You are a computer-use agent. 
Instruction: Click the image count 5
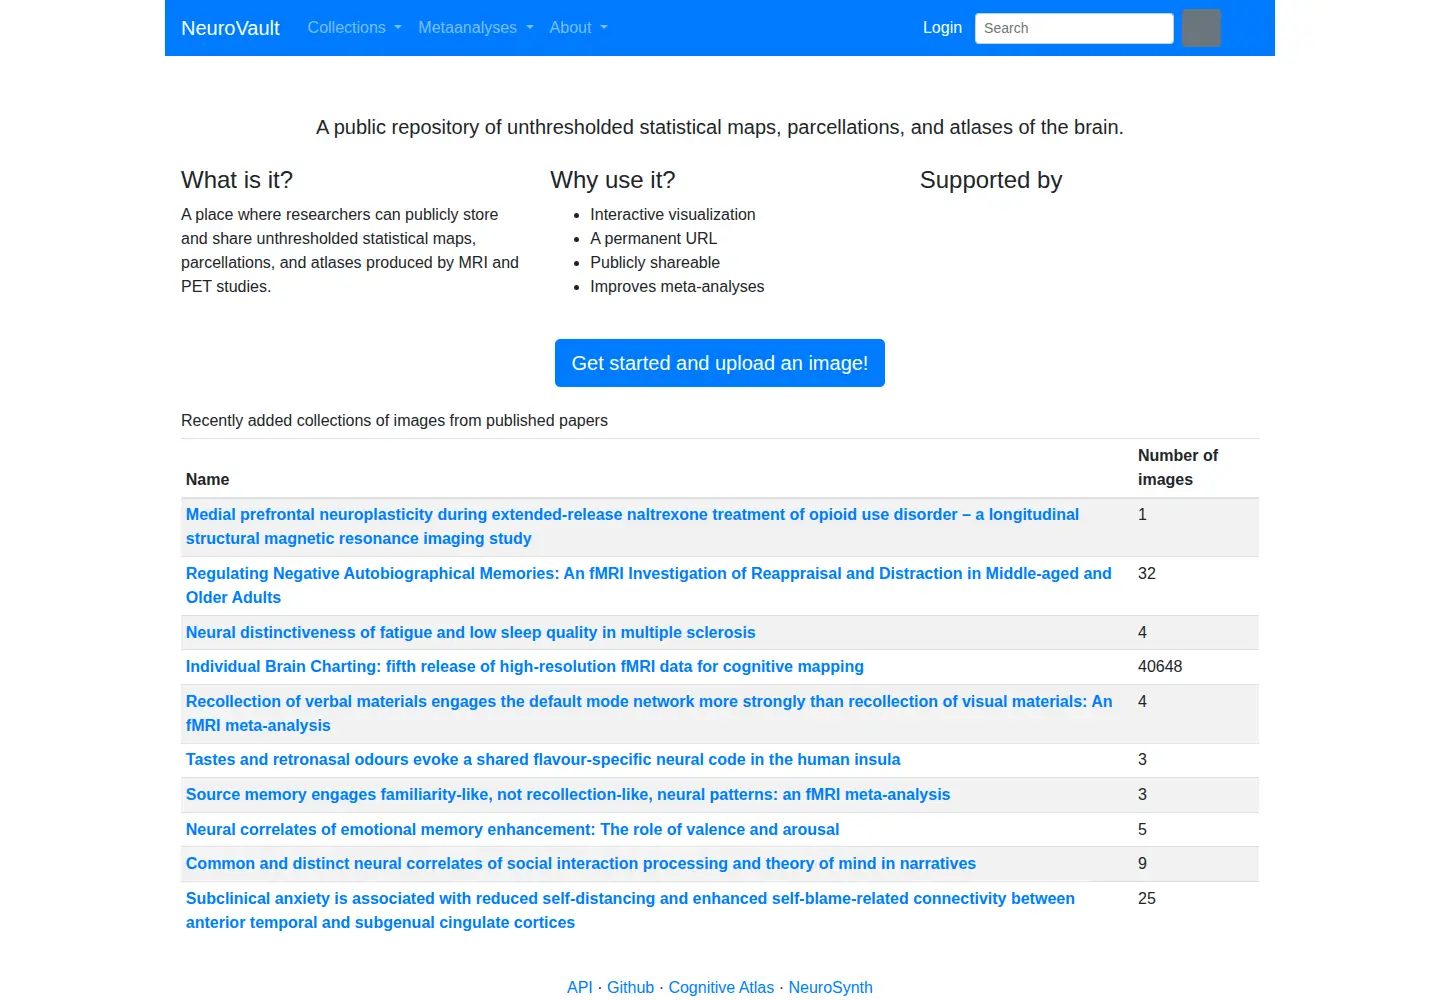pos(1142,830)
